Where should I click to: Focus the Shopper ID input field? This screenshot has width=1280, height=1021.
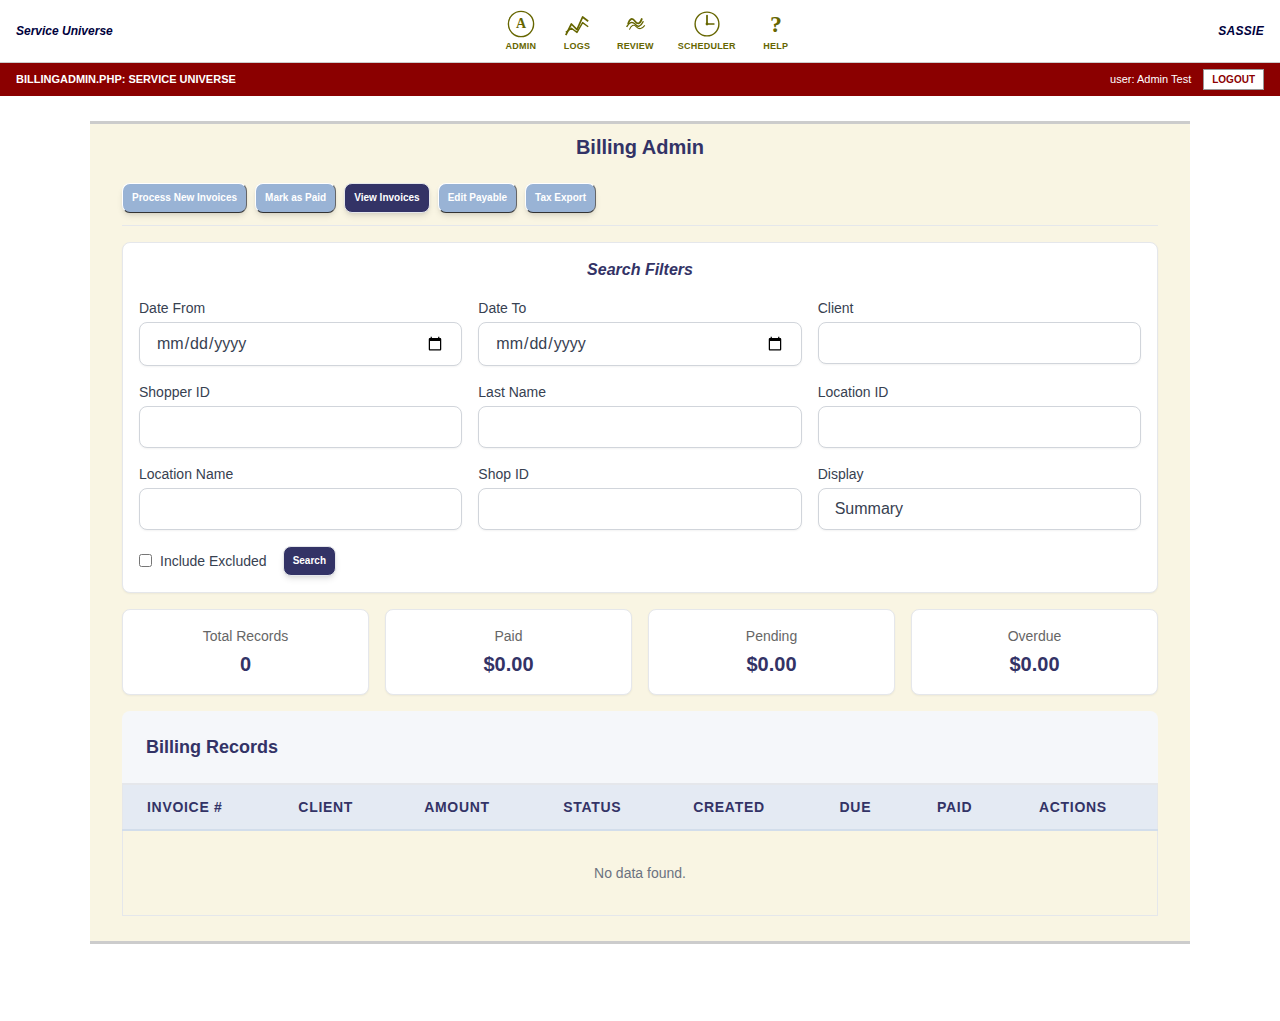click(300, 427)
